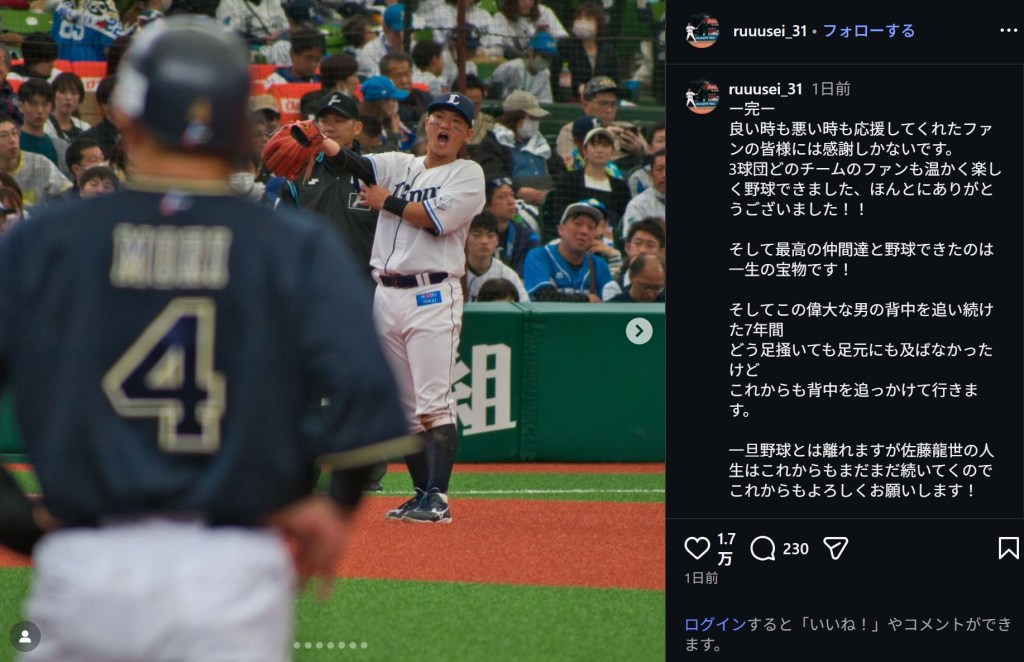Open comments via the speech bubble icon
The image size is (1024, 662).
coord(762,548)
